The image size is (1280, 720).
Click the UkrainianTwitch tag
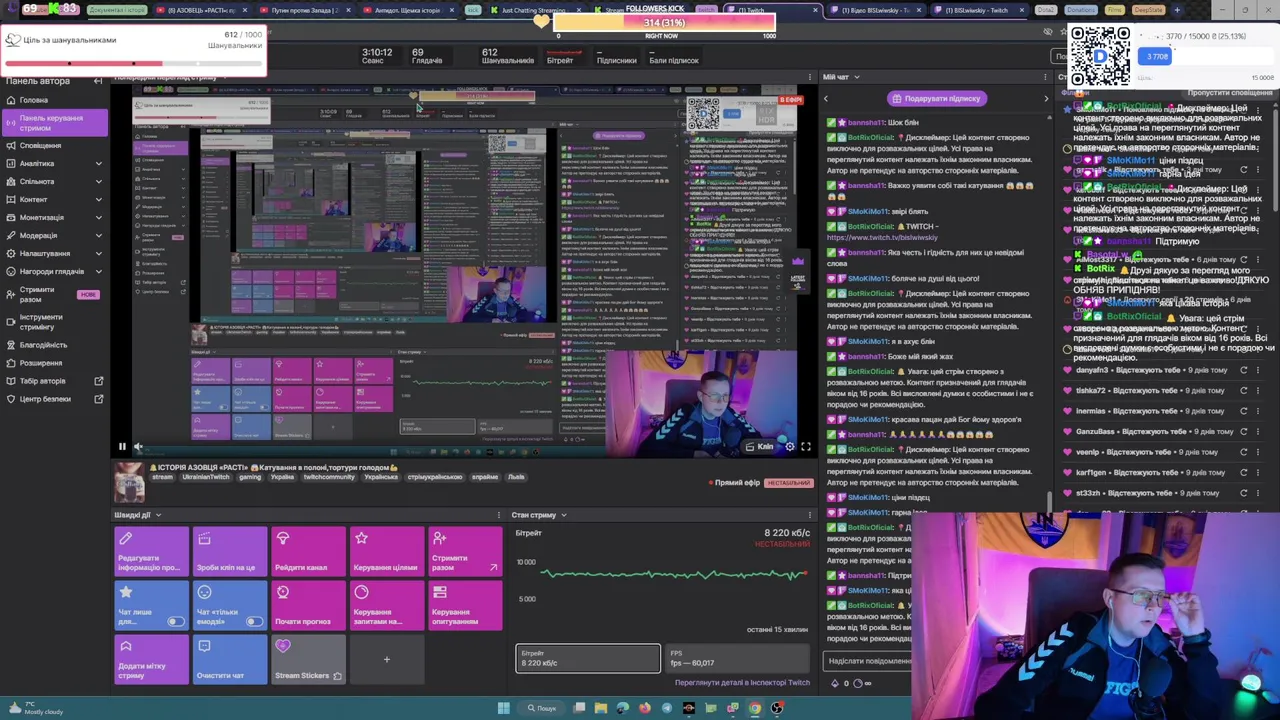(204, 477)
